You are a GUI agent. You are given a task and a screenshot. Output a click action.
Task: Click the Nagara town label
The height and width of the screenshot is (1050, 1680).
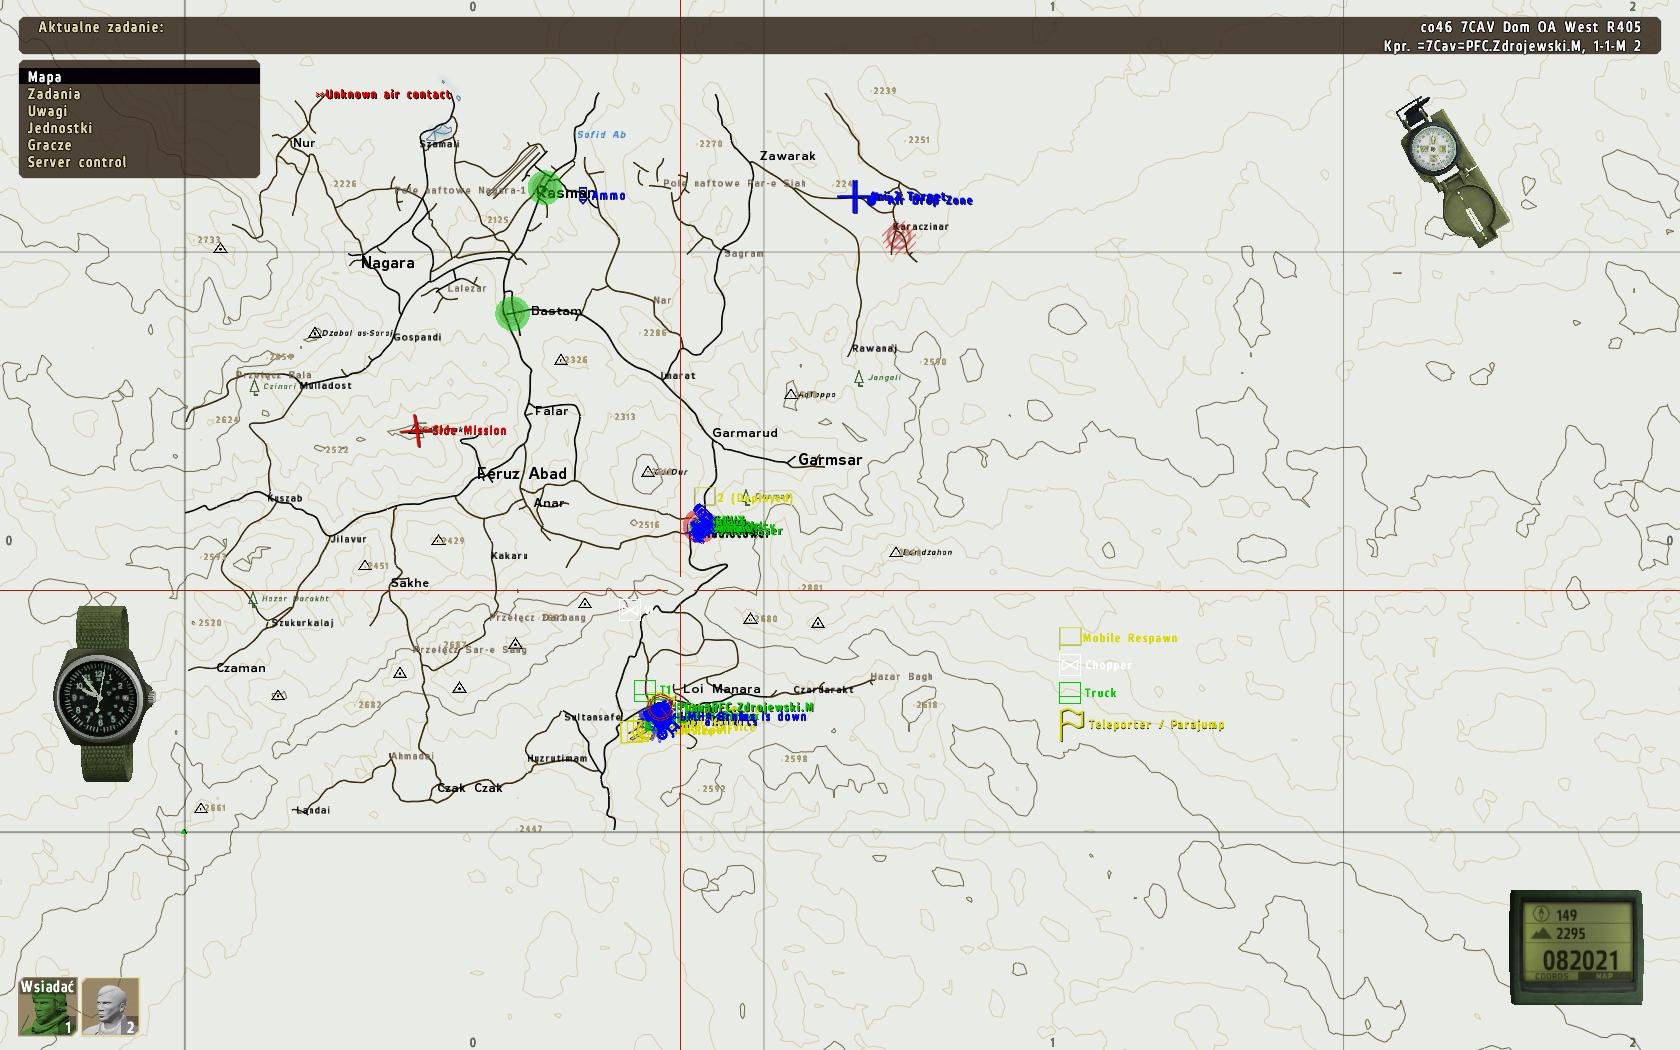[387, 263]
